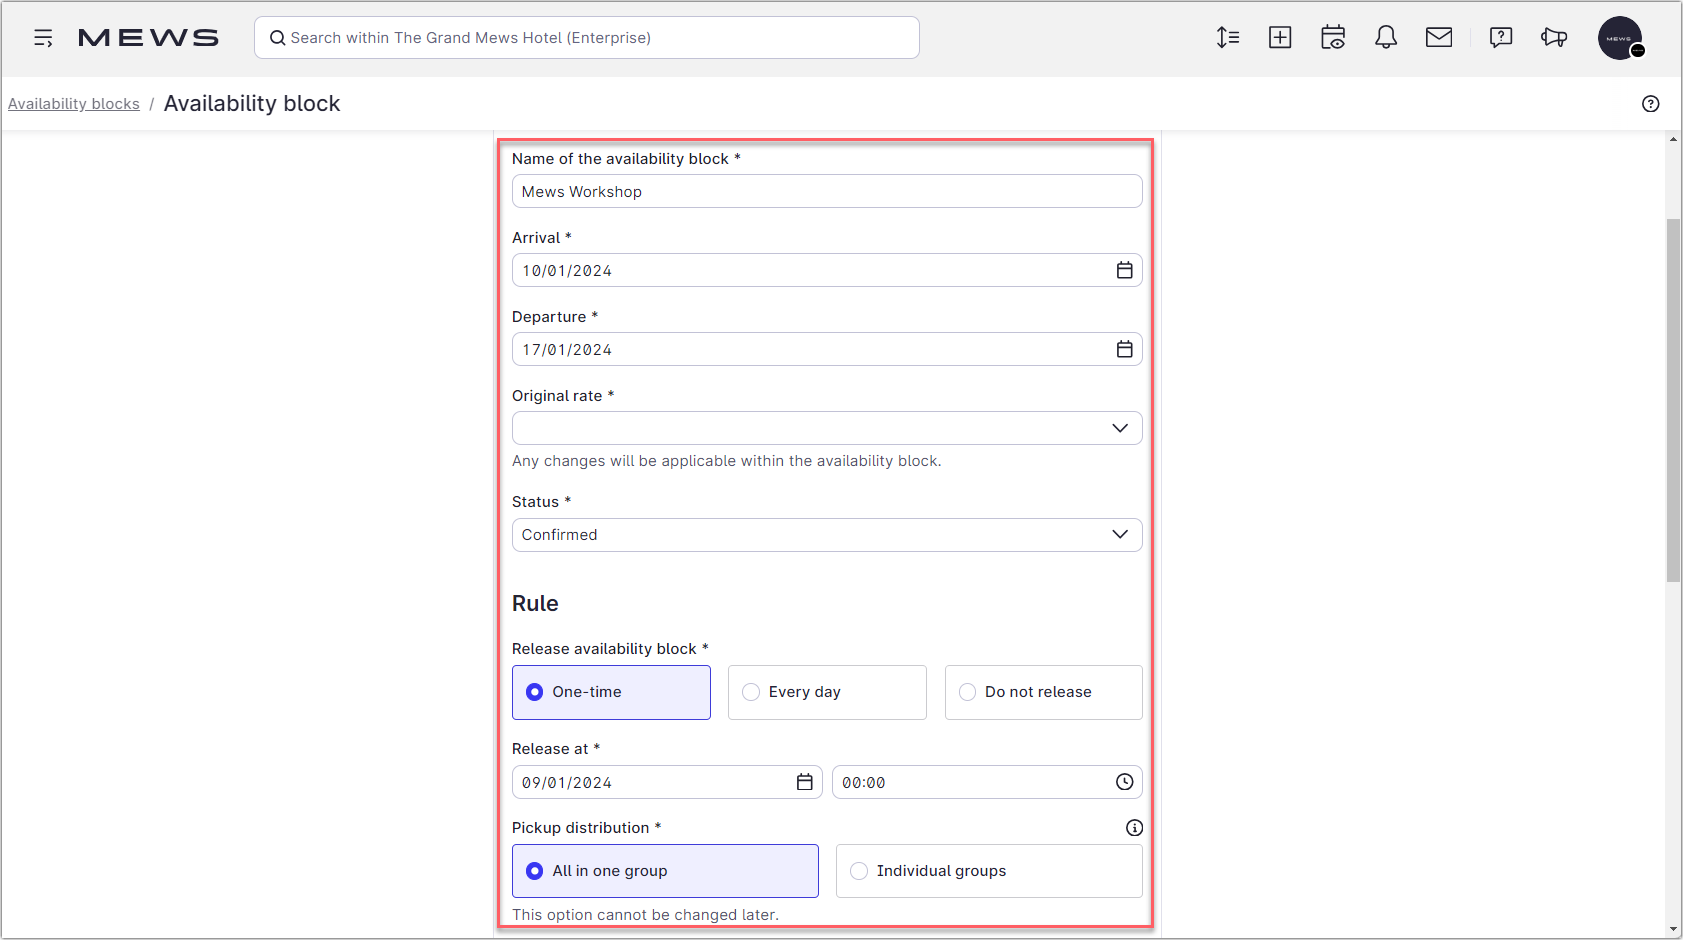1684x941 pixels.
Task: Open messages using the envelope icon
Action: [x=1439, y=37]
